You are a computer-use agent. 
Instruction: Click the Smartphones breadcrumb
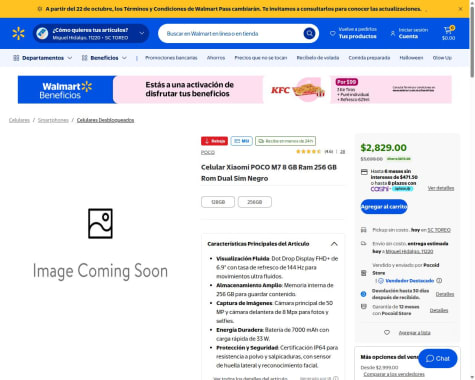53,120
